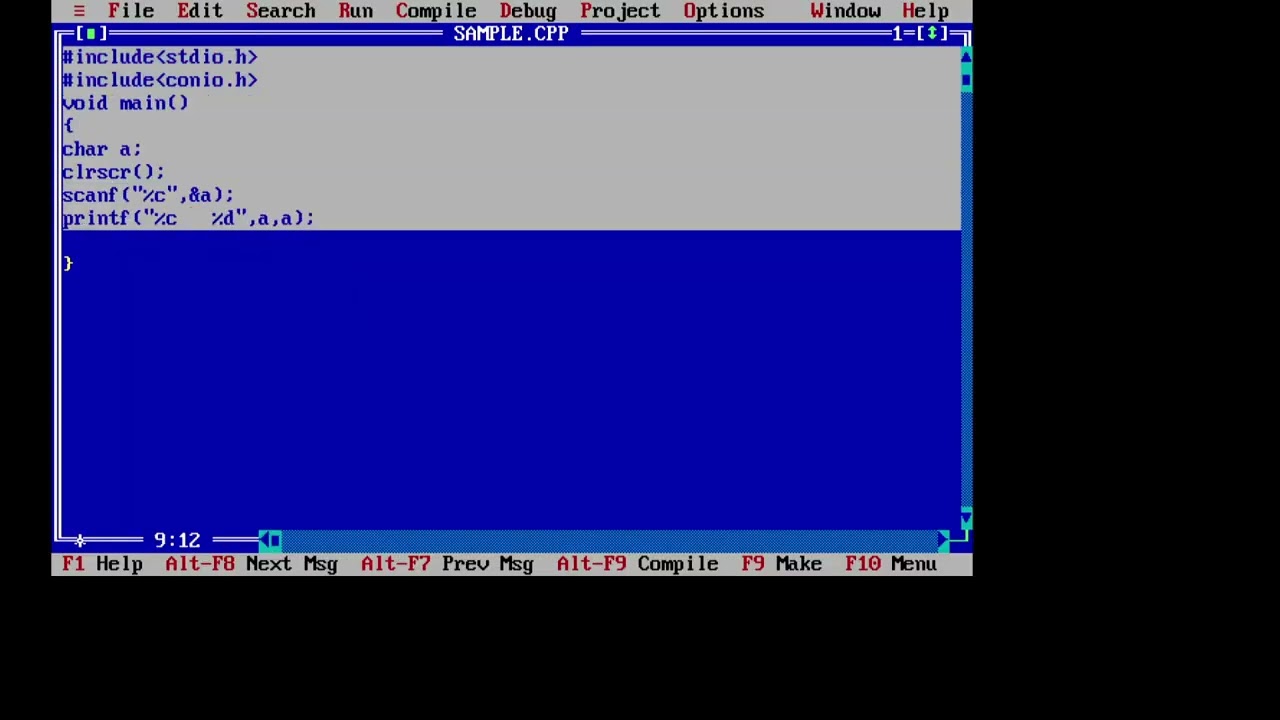1280x720 pixels.
Task: Click F10 Menu shortcut
Action: (891, 564)
